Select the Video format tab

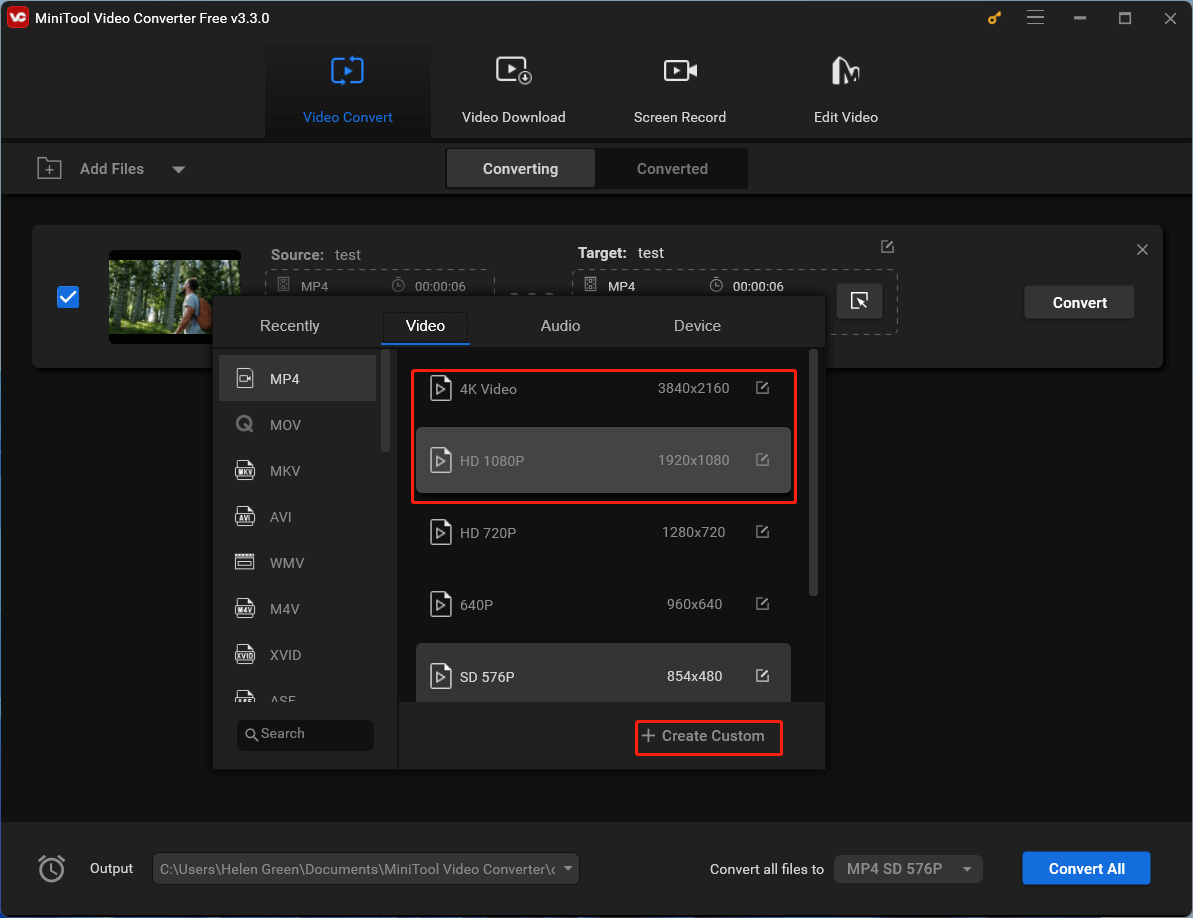(x=425, y=326)
